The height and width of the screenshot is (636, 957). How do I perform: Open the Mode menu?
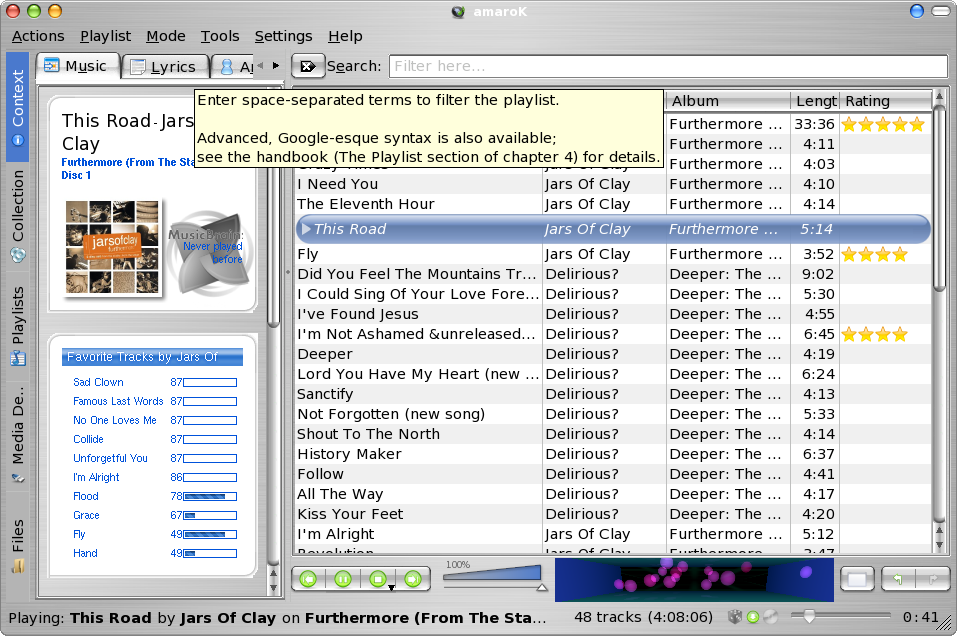coord(166,36)
